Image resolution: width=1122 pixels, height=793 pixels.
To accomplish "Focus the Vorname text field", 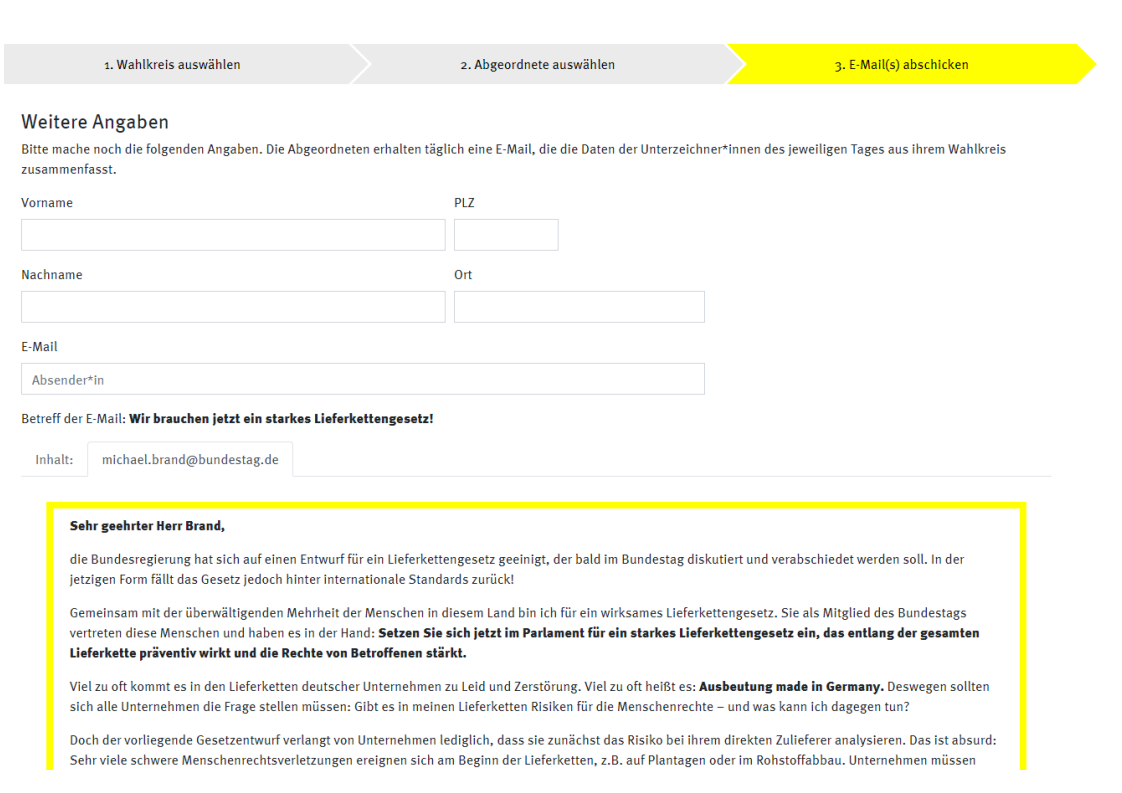I will click(x=233, y=235).
